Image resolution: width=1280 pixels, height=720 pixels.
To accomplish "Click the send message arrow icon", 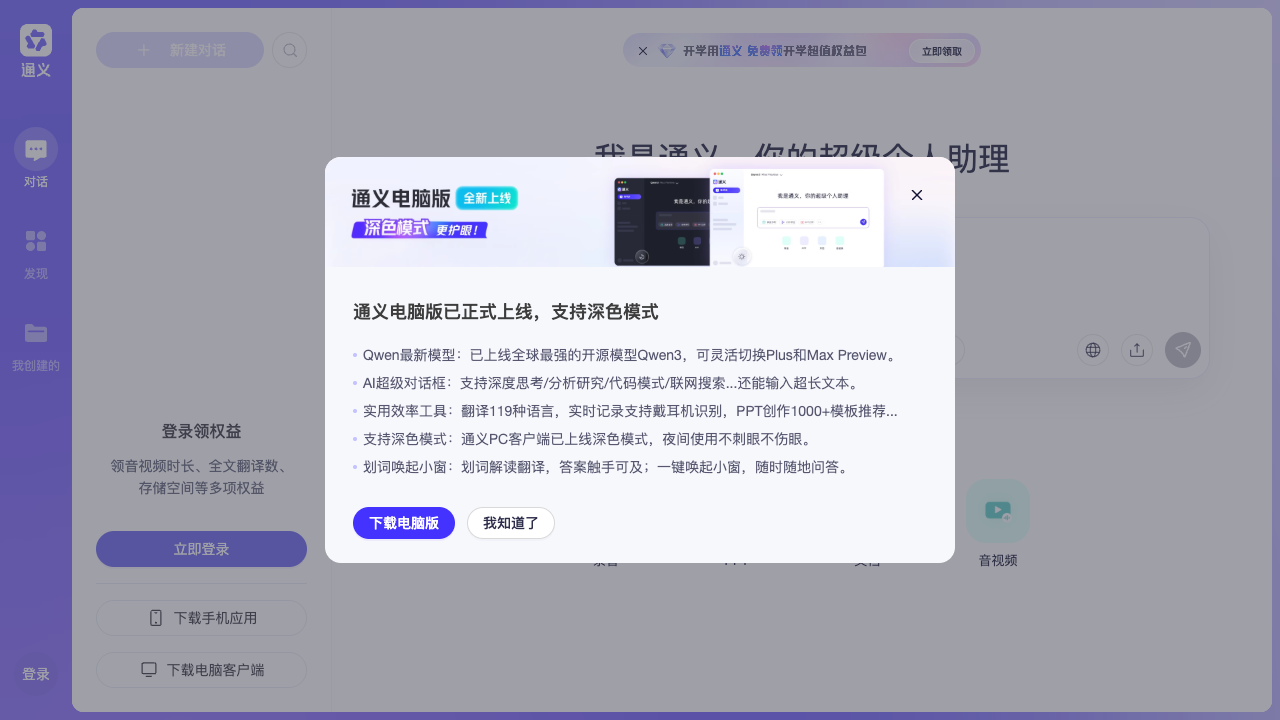I will (x=1183, y=350).
